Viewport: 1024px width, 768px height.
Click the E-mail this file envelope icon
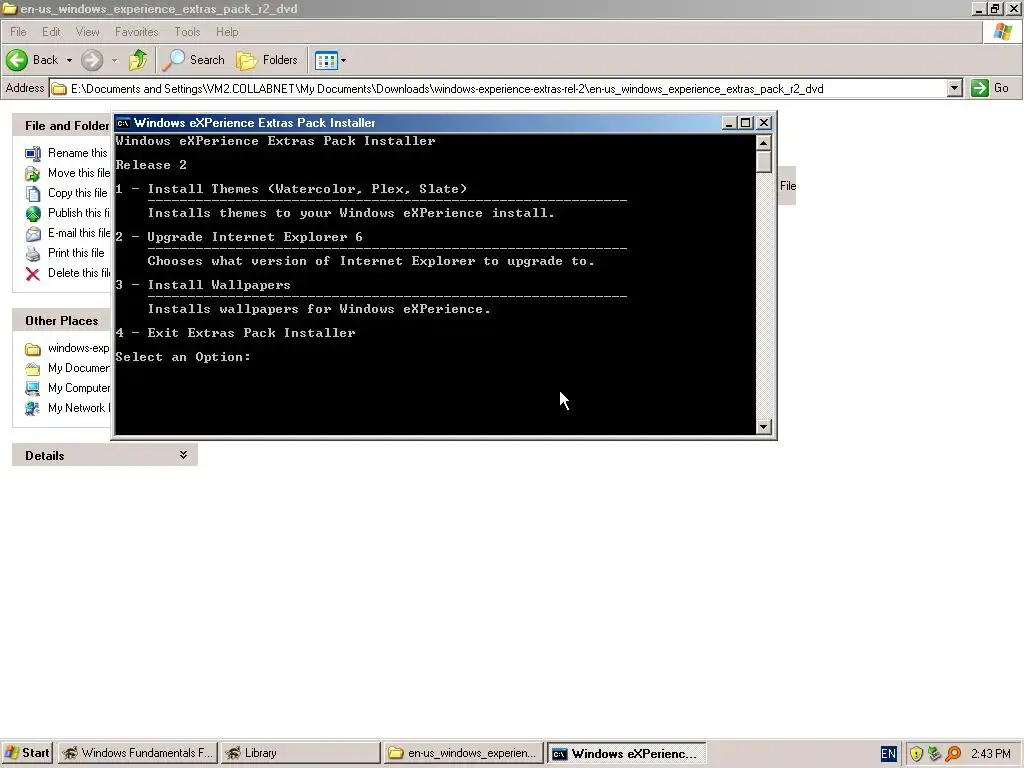[33, 234]
